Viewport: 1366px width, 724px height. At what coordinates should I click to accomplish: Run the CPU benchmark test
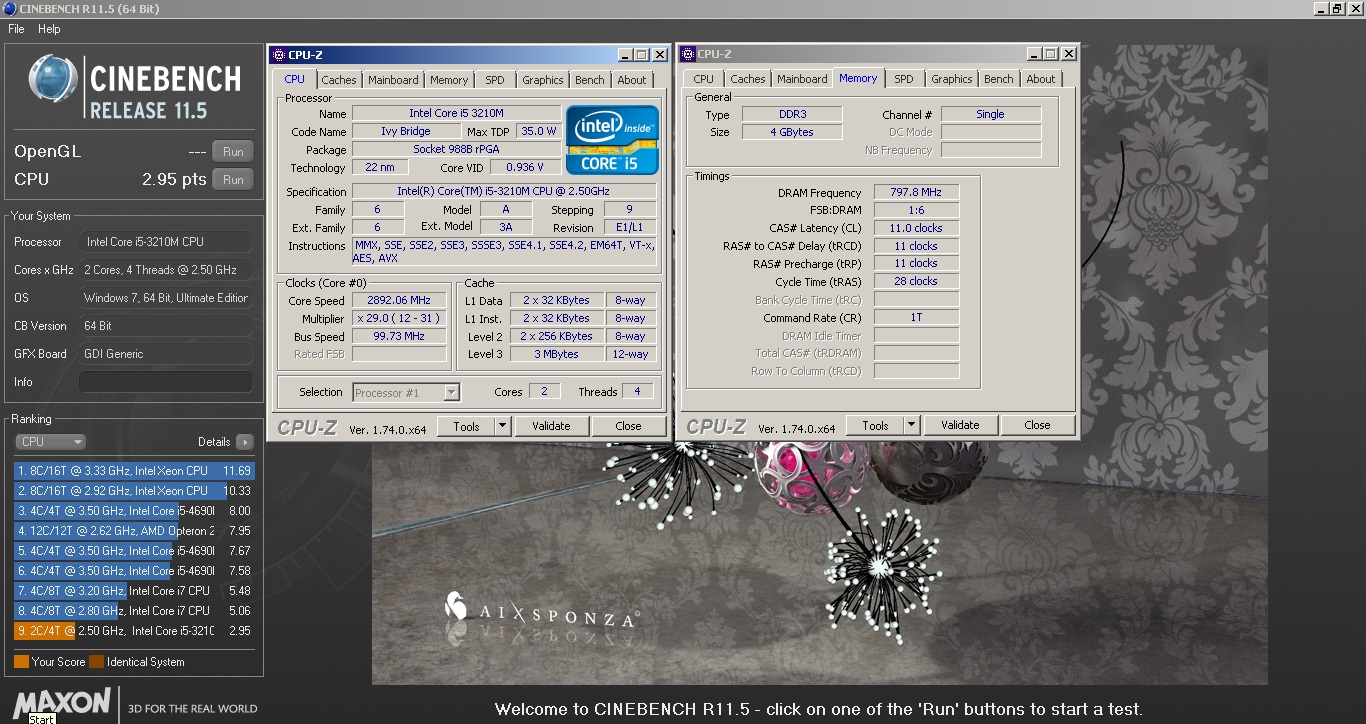pyautogui.click(x=233, y=180)
